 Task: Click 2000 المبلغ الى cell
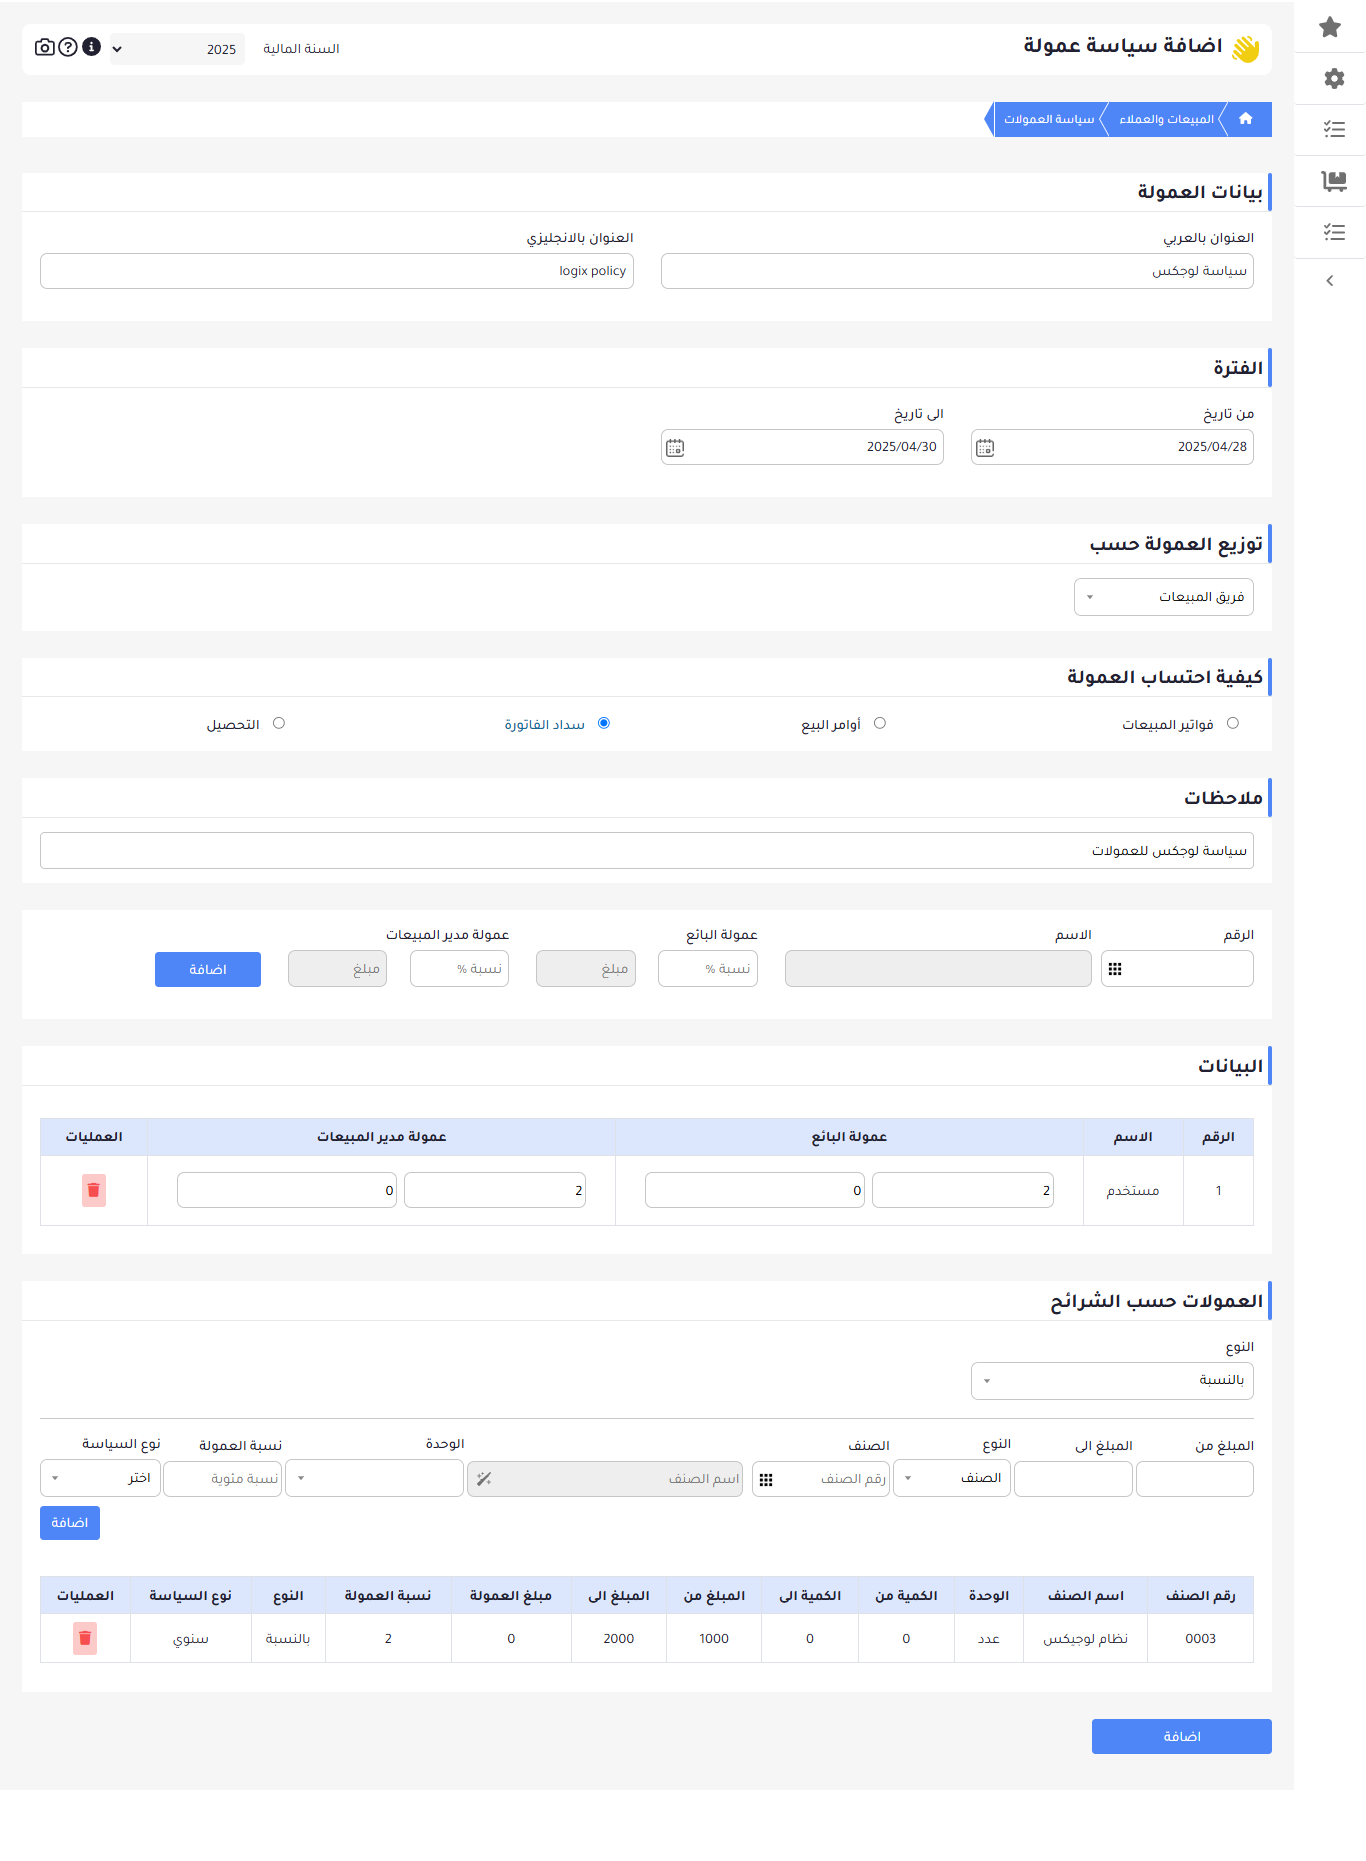pyautogui.click(x=619, y=1639)
